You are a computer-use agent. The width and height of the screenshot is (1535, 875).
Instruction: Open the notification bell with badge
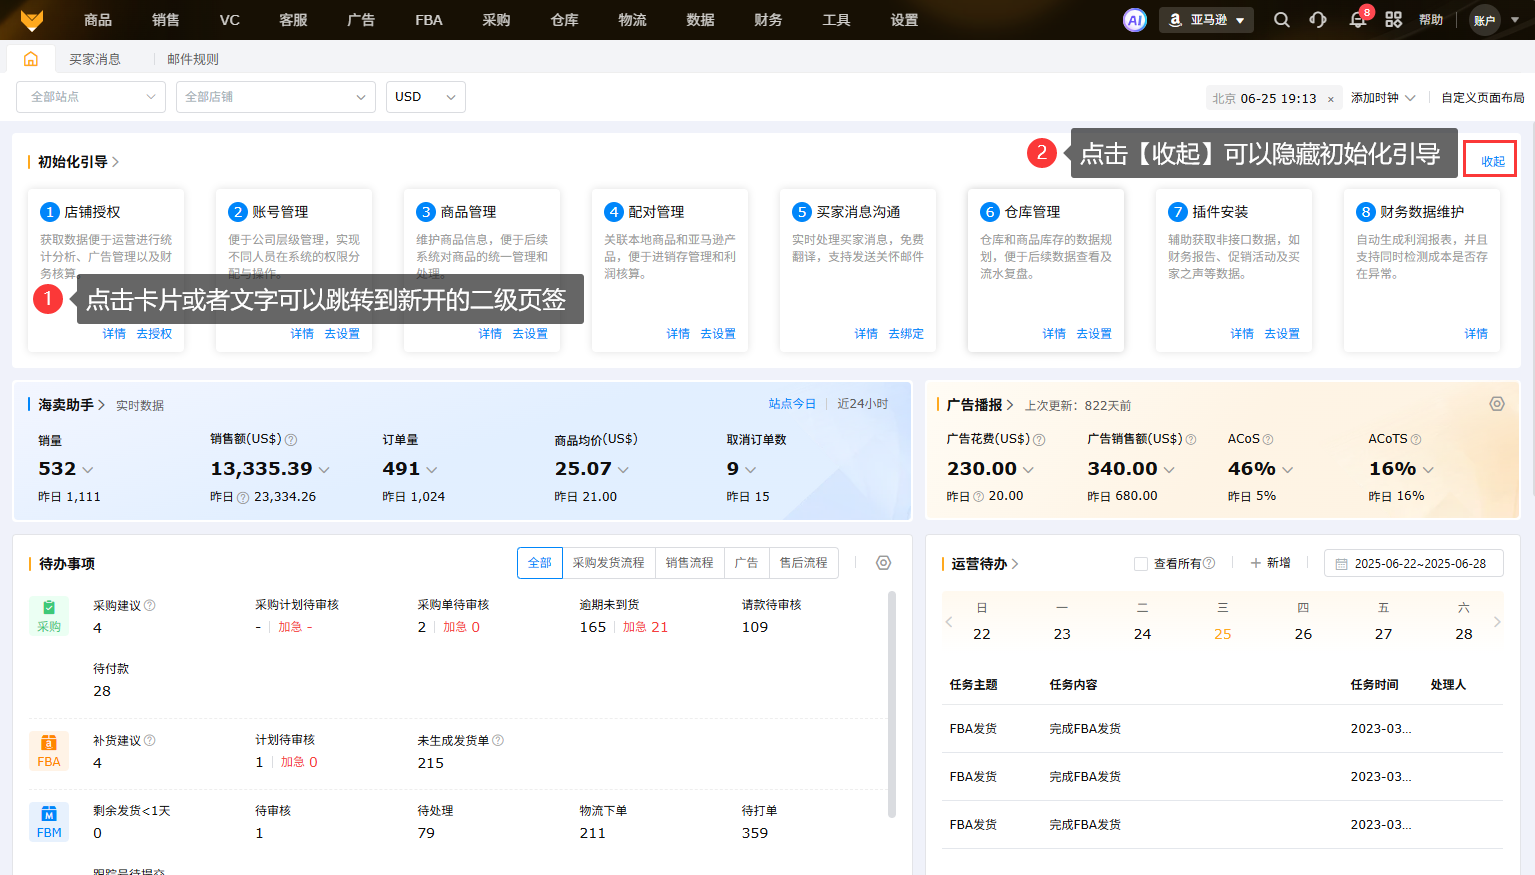coord(1357,20)
